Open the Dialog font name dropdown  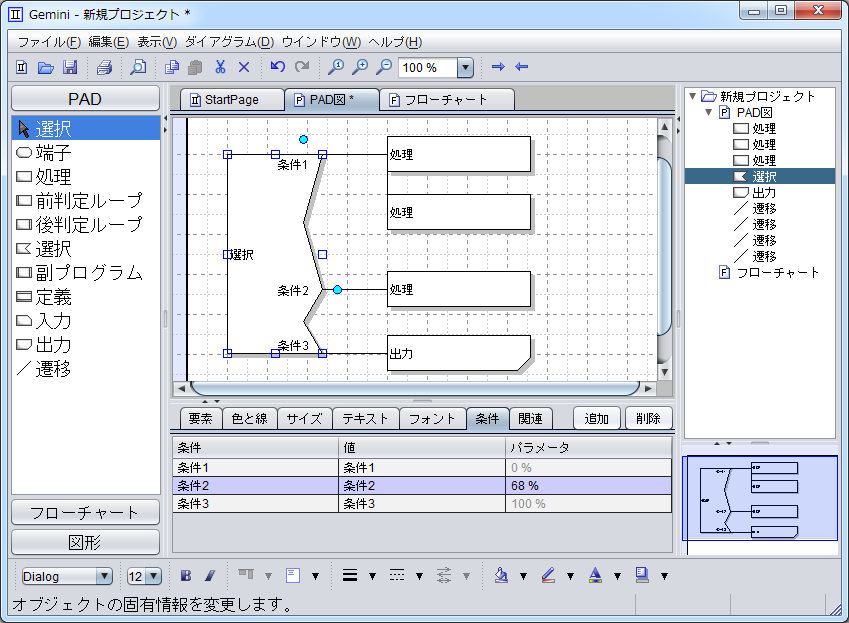(105, 576)
